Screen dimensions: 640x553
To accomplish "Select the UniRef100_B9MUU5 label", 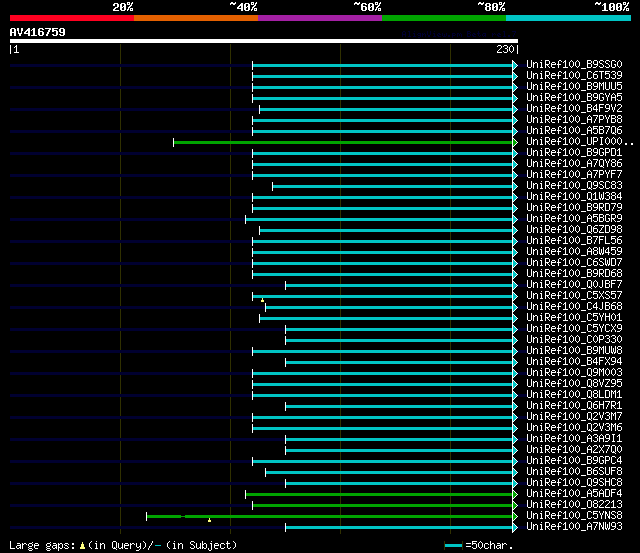I will (x=574, y=87).
